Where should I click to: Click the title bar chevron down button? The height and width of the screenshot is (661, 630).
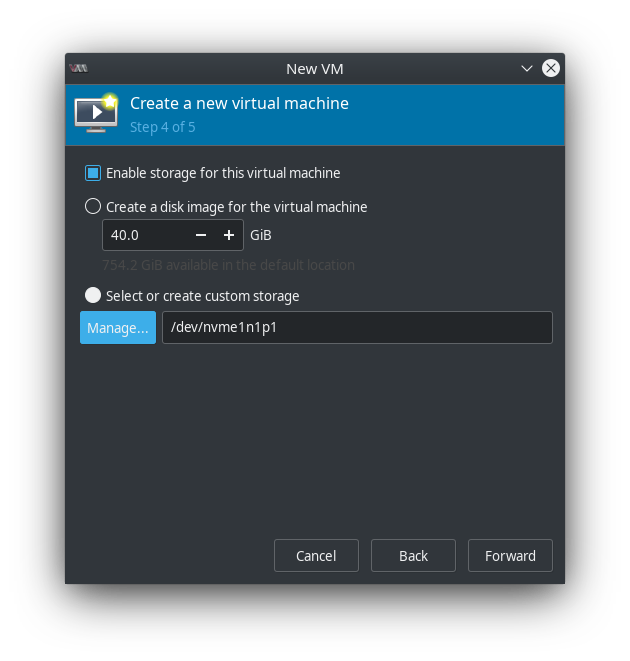click(x=527, y=68)
